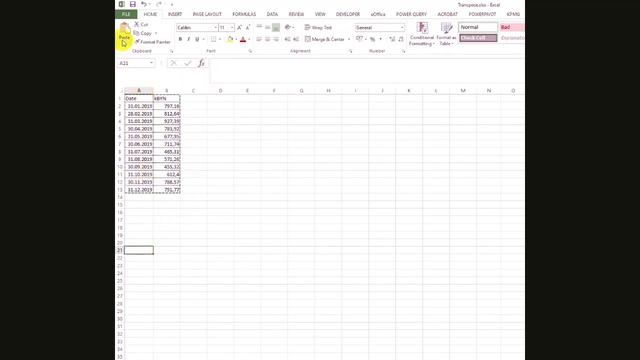This screenshot has height=360, width=640.
Task: Activate the Format Painter brush
Action: tap(152, 42)
